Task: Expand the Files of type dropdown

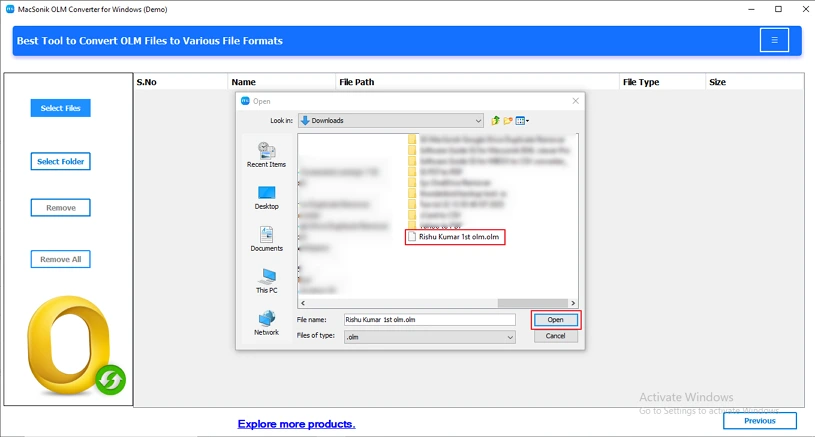Action: click(x=429, y=337)
